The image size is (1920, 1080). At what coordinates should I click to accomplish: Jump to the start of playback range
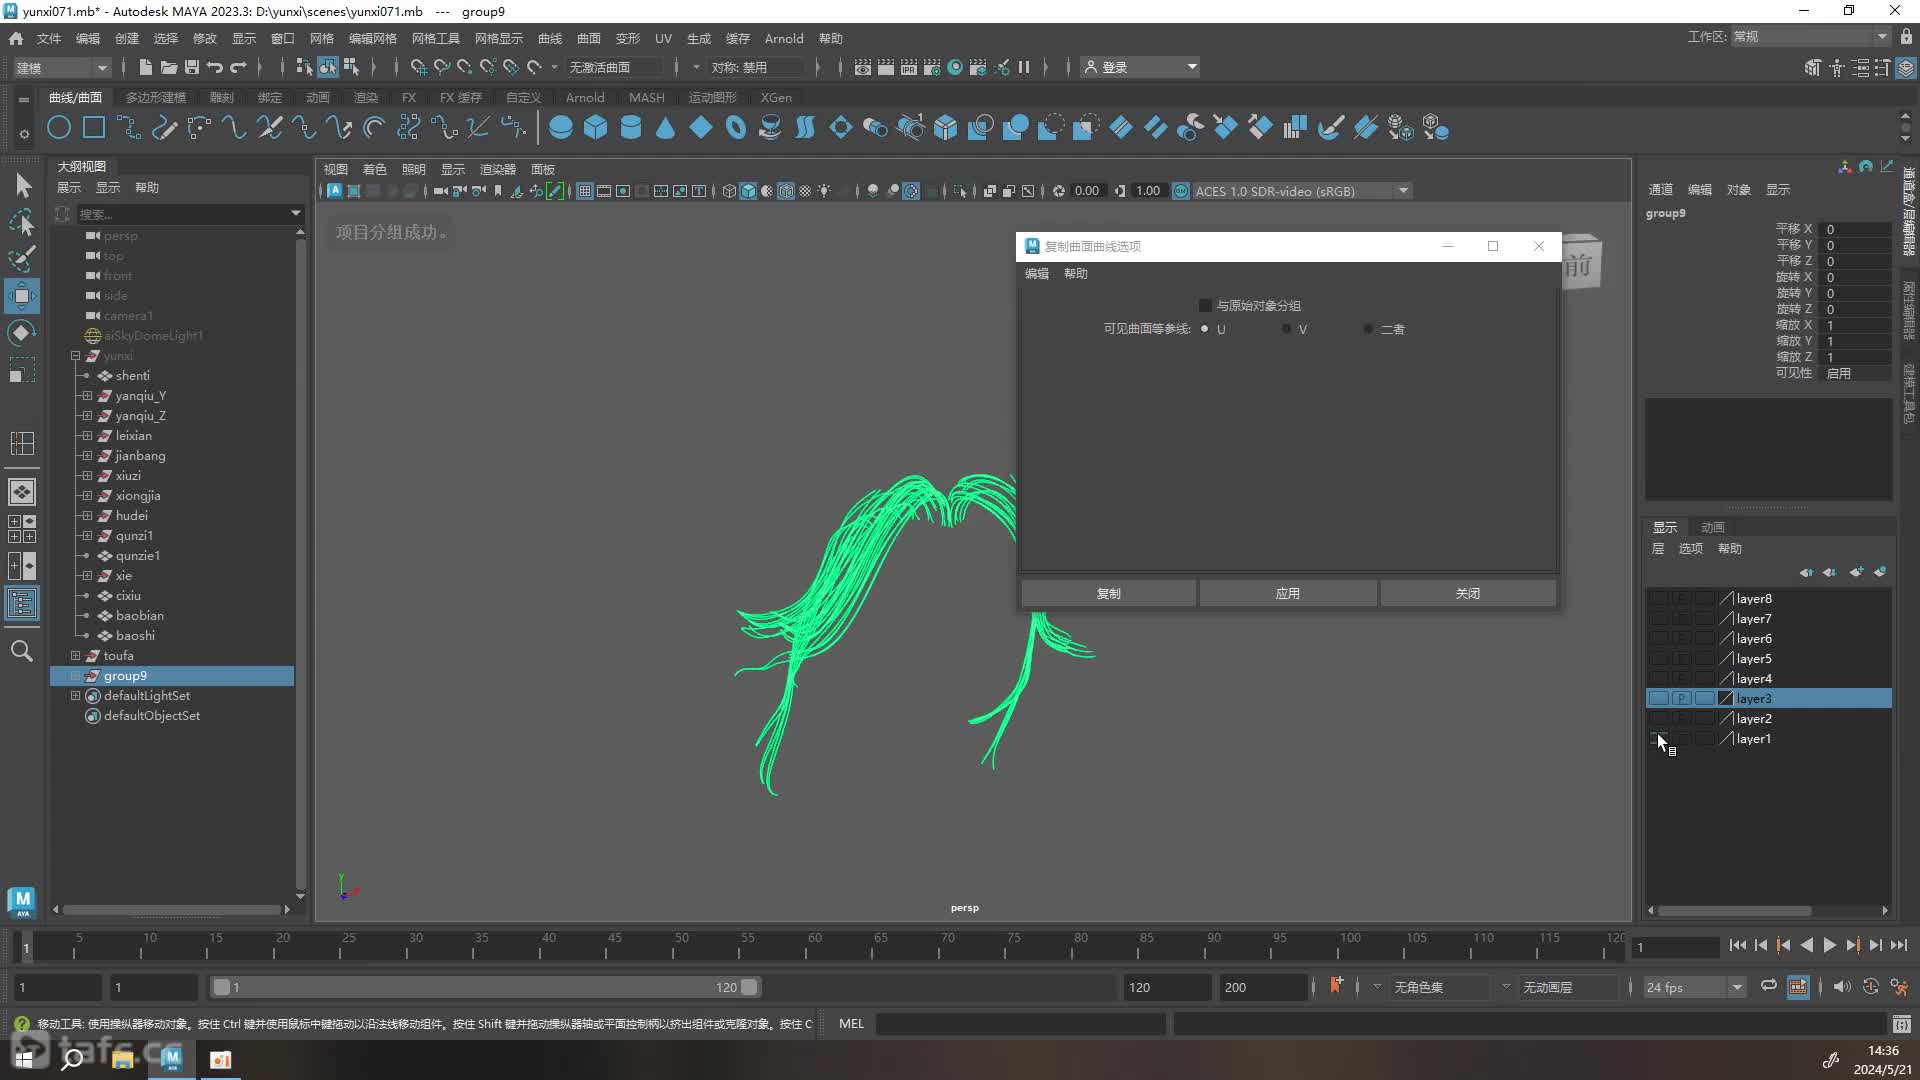tap(1738, 946)
